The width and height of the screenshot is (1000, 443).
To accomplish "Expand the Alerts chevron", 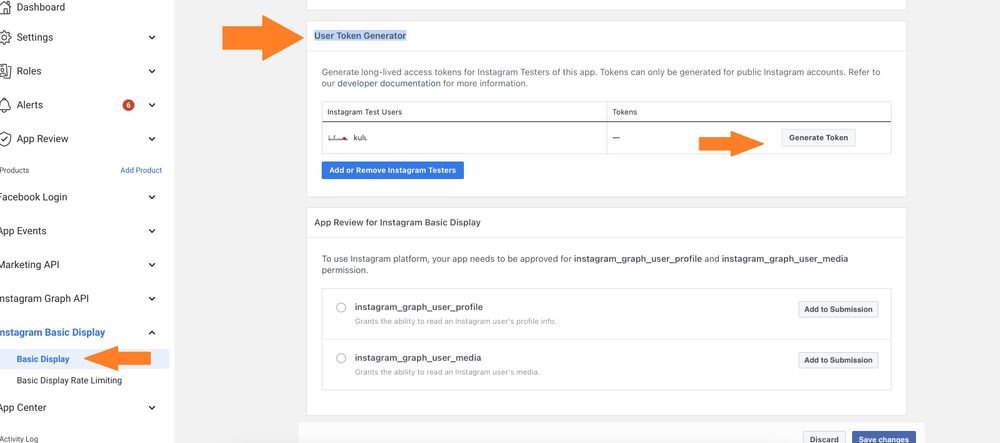I will coord(152,105).
